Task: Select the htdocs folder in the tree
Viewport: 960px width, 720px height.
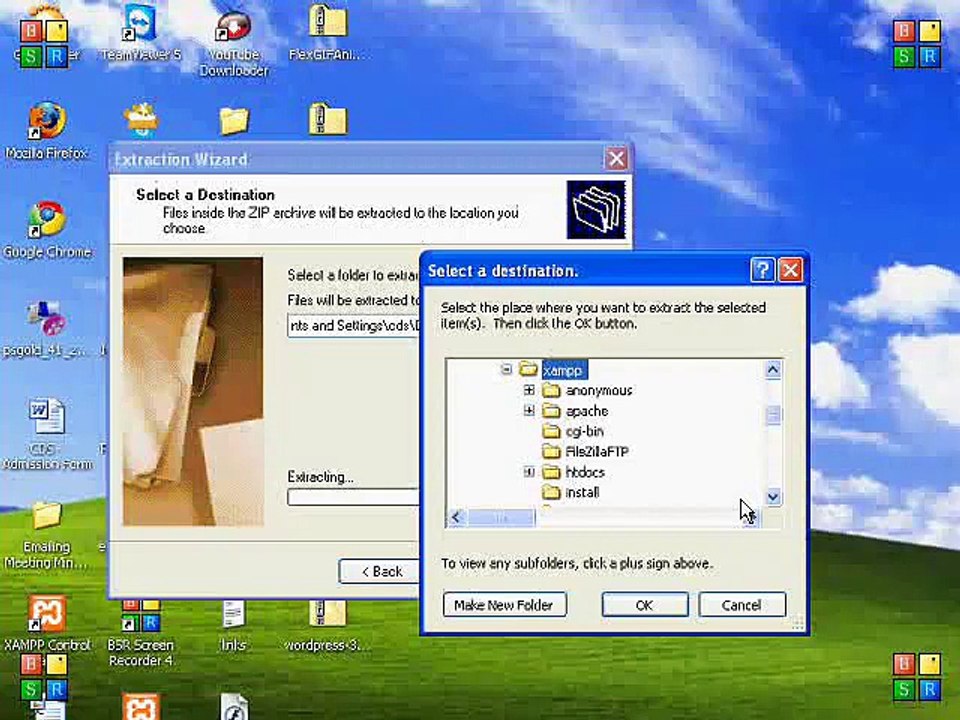Action: [574, 472]
